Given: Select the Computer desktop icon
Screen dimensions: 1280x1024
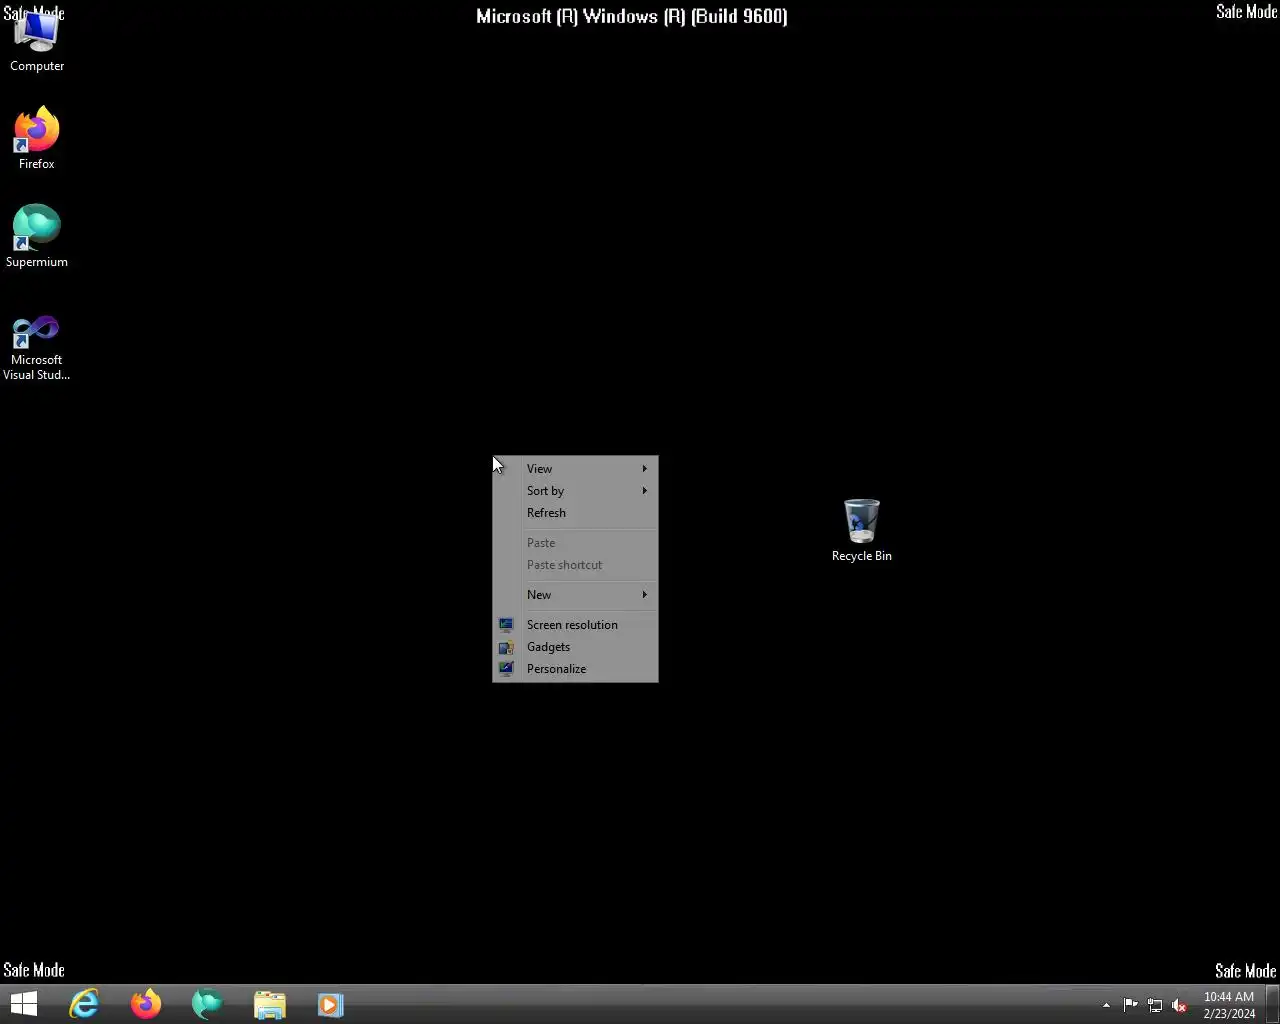Looking at the screenshot, I should point(37,40).
